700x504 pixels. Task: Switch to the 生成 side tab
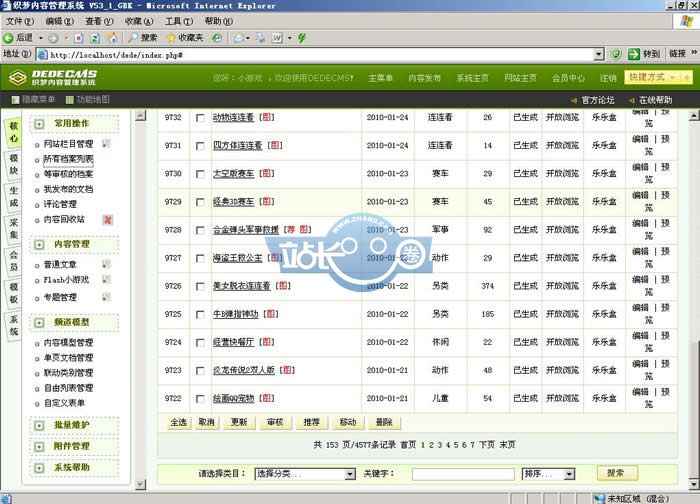(13, 196)
